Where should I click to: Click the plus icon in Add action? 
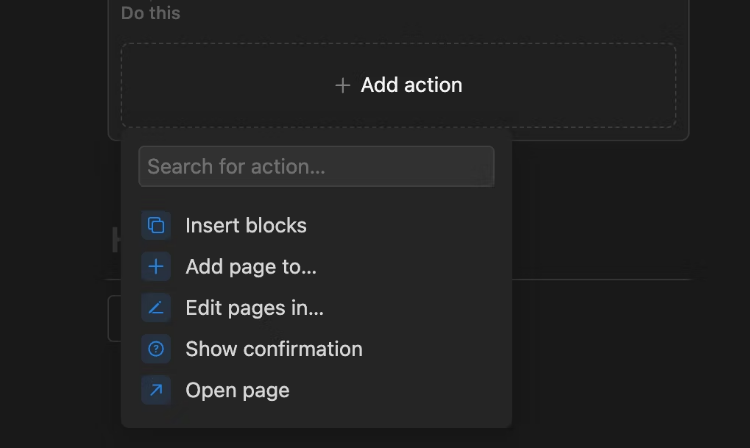click(x=342, y=86)
